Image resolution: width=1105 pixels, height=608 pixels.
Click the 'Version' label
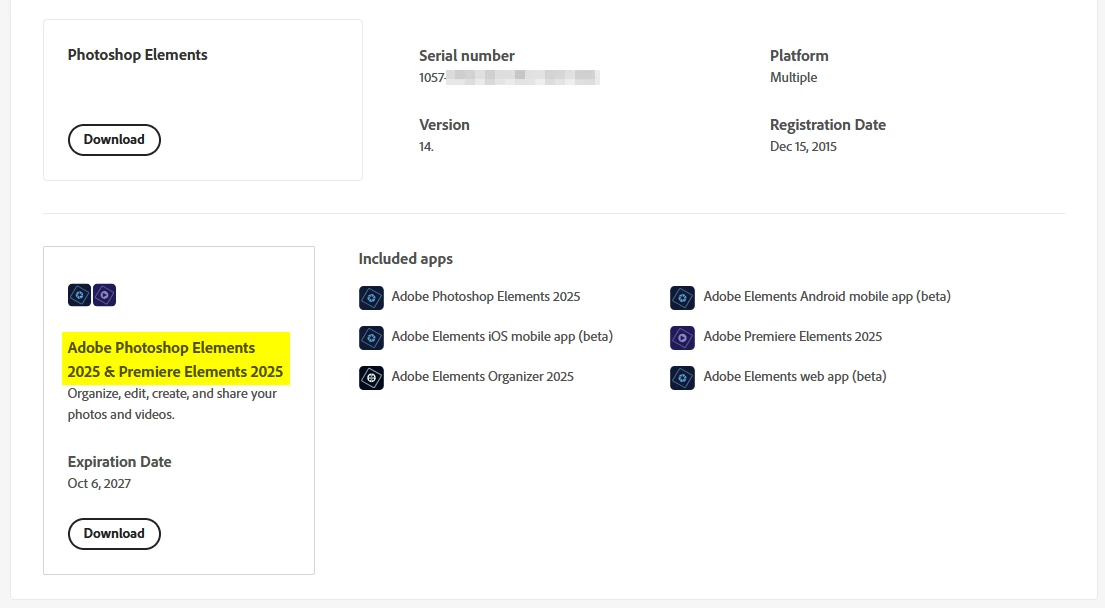coord(444,125)
